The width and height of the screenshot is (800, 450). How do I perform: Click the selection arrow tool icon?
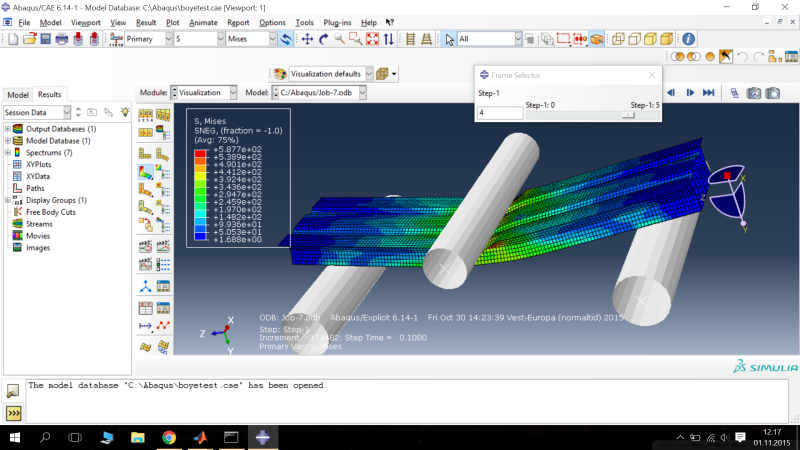tap(449, 39)
